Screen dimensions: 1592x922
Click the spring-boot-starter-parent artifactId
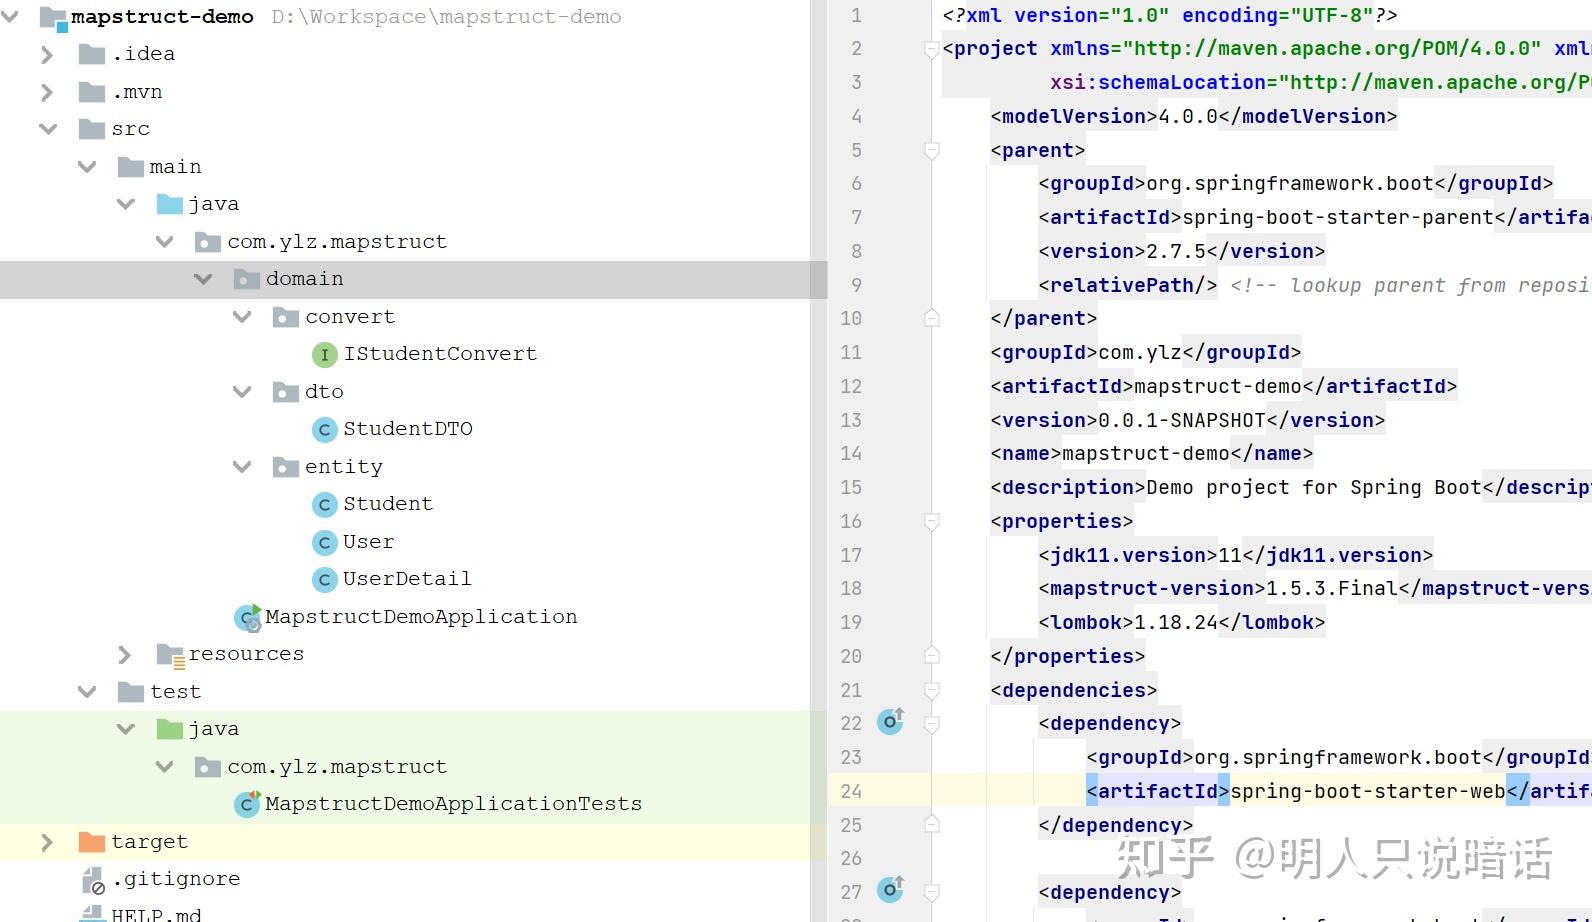1338,217
